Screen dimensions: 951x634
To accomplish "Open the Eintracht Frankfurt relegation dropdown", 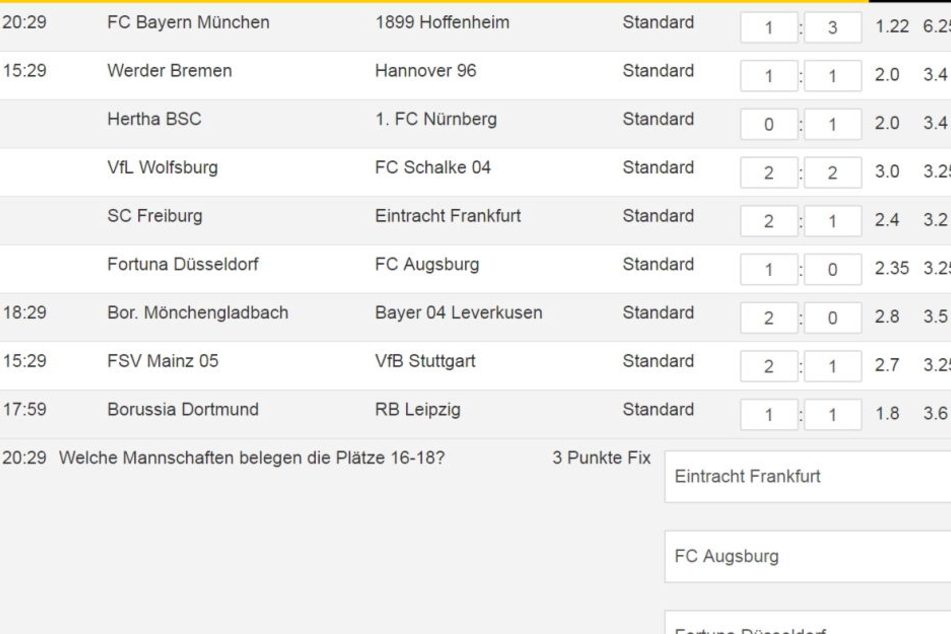I will pos(808,477).
